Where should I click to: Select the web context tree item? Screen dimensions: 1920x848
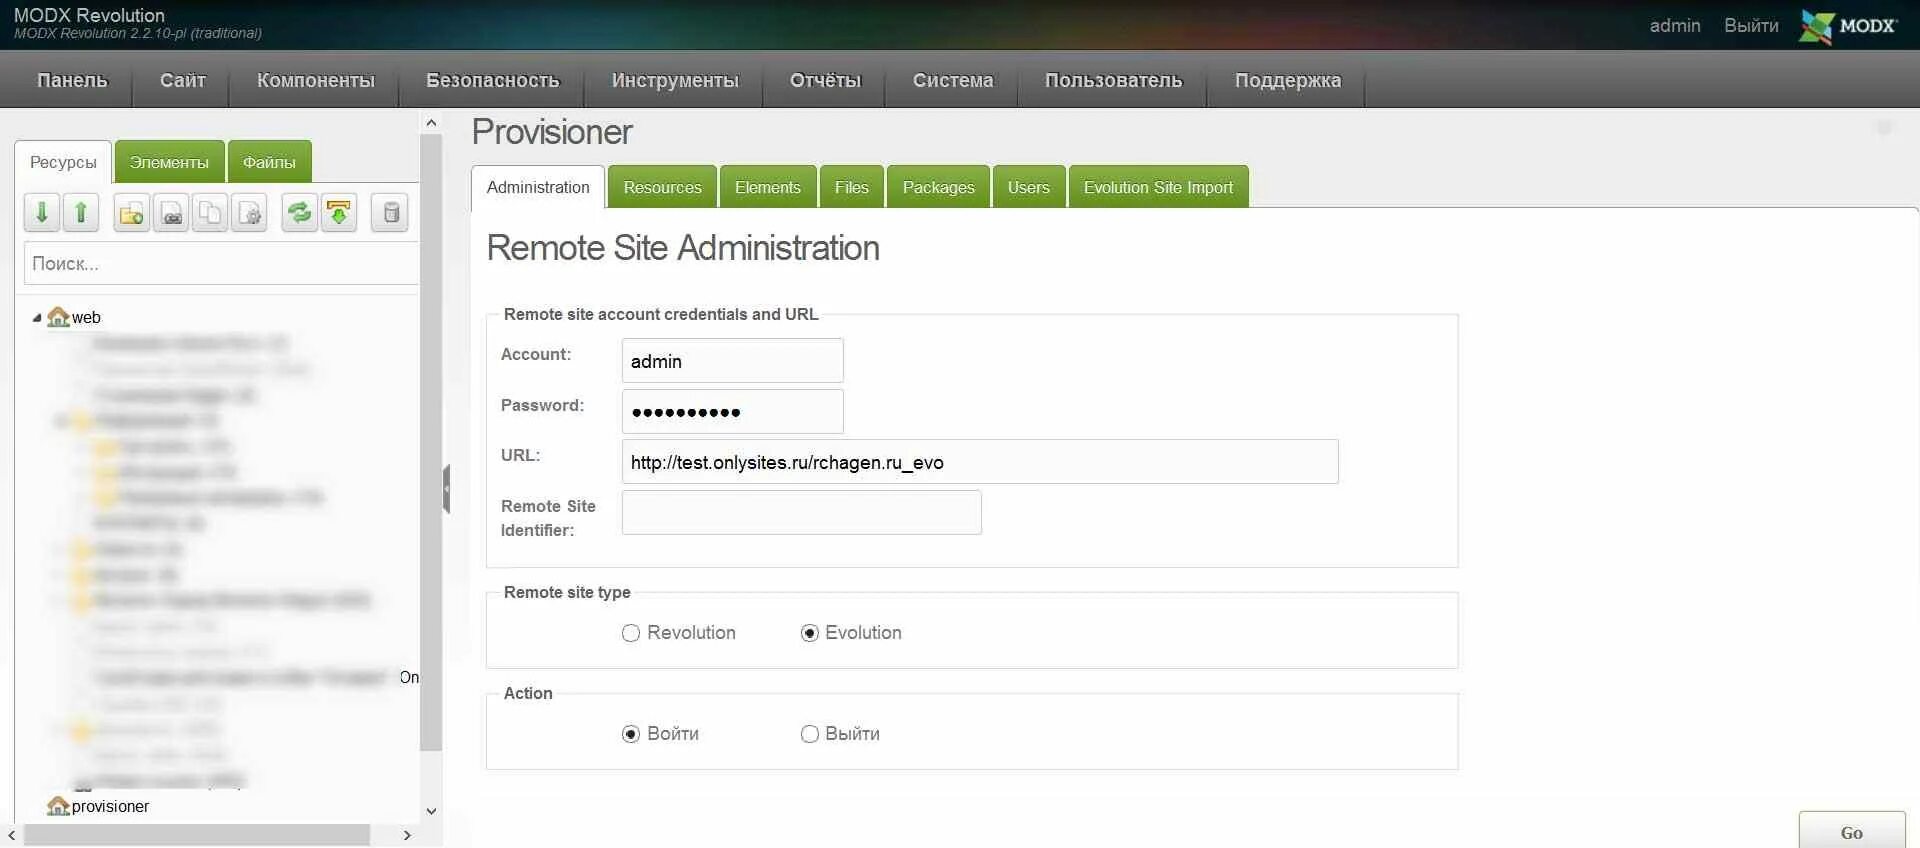point(86,317)
